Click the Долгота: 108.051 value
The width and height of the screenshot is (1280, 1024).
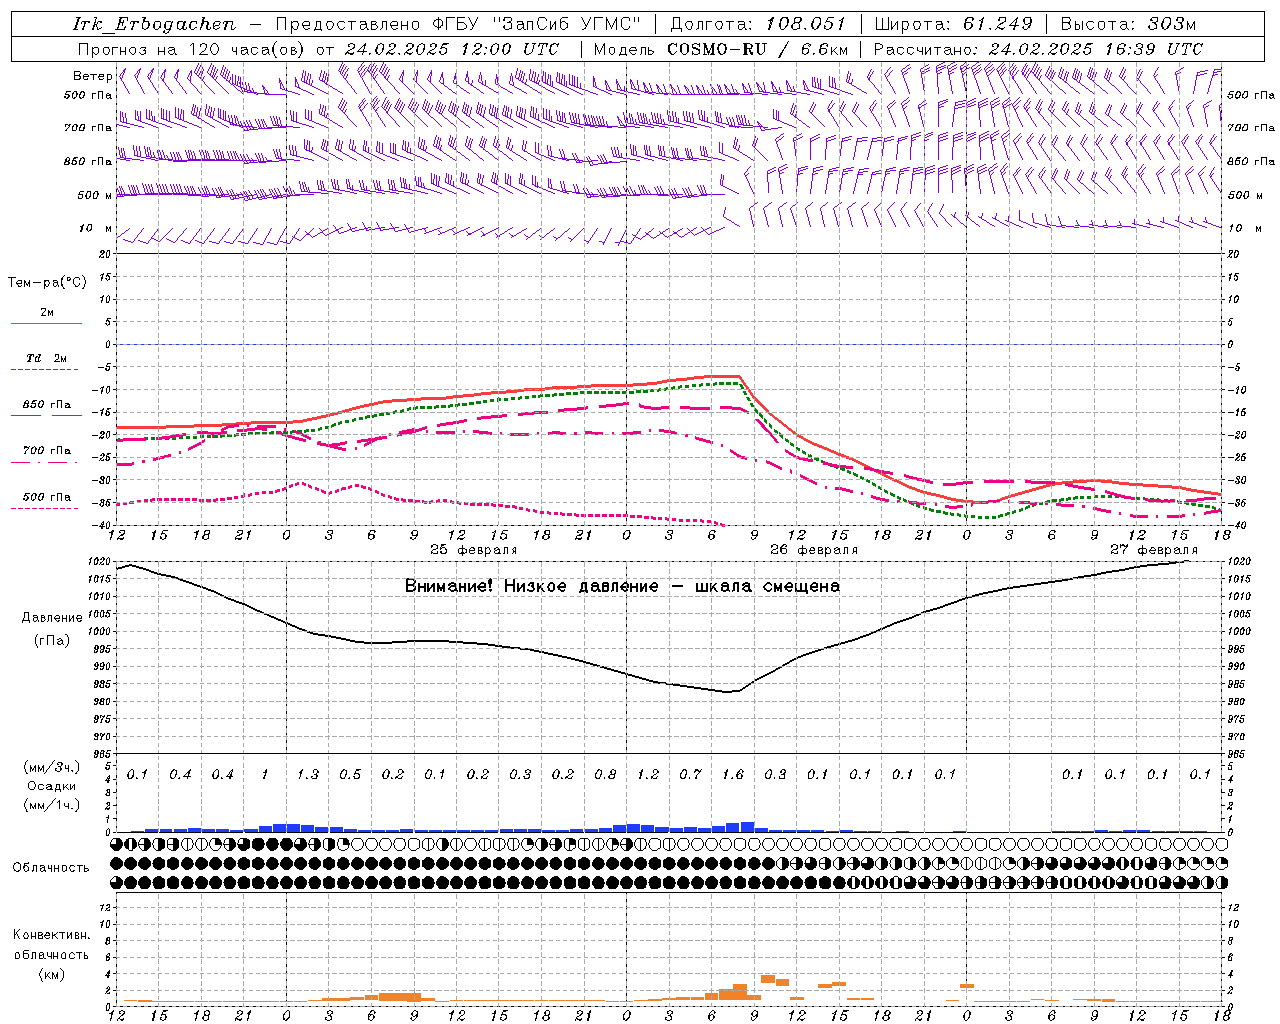[x=758, y=24]
